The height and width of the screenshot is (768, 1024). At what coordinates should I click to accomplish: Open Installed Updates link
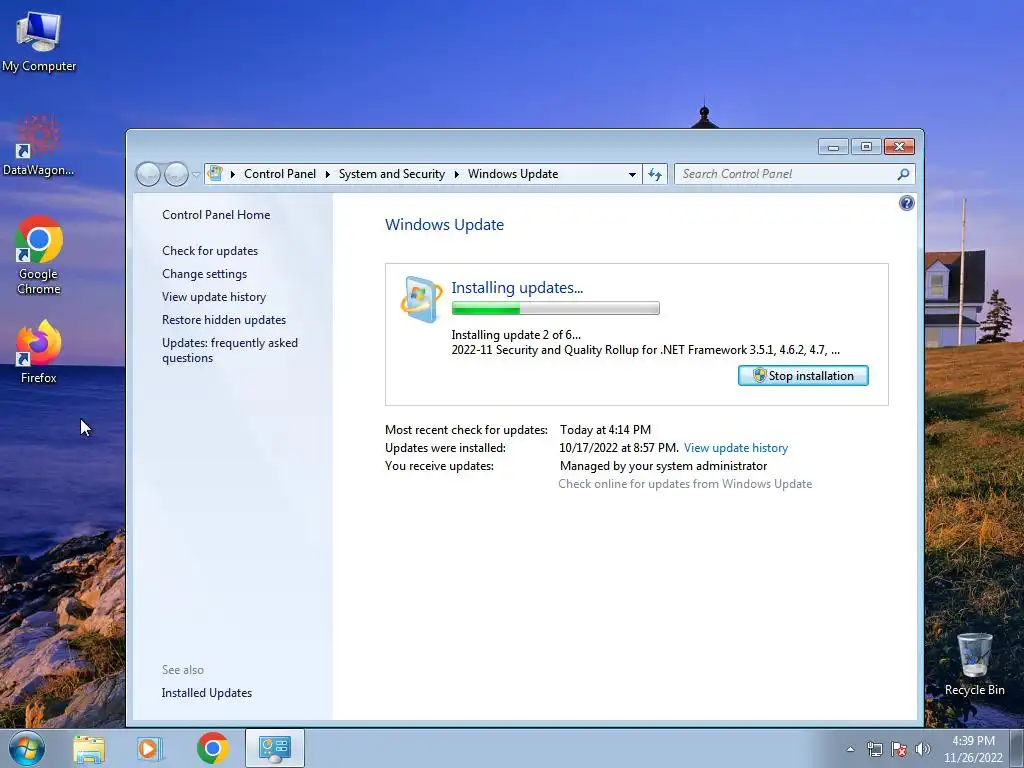click(x=206, y=693)
